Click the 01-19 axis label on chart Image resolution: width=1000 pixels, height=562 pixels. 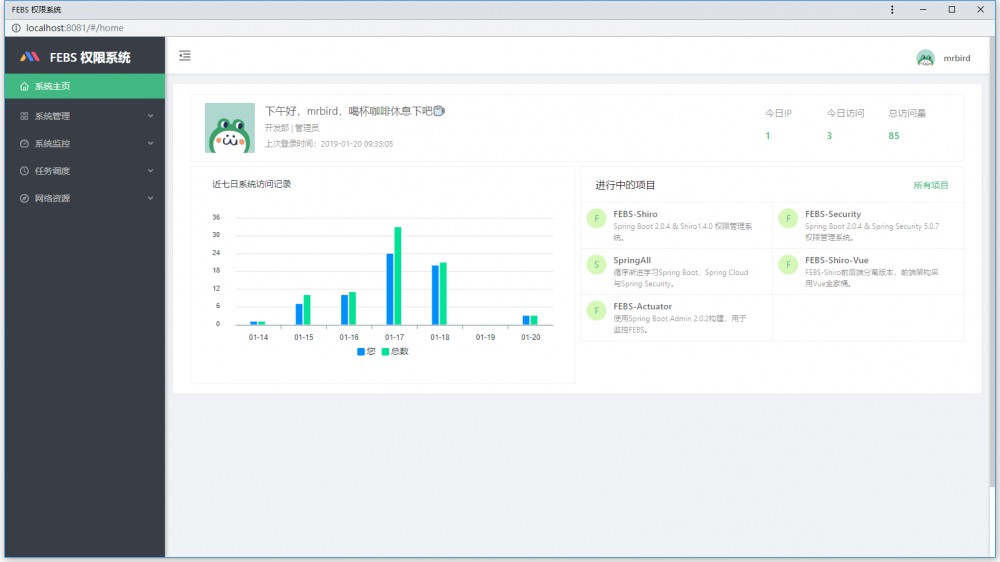point(485,337)
